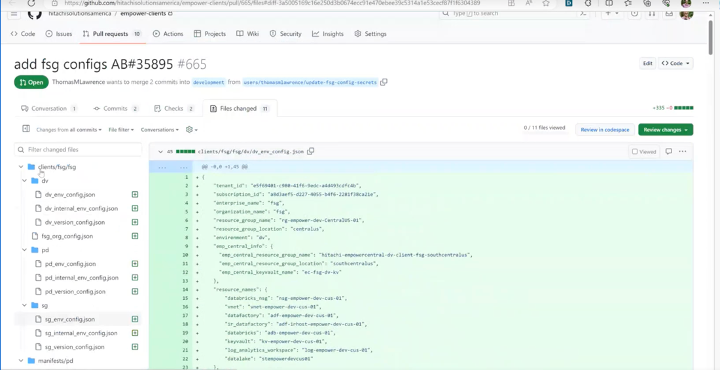Refresh the browser page
Viewport: 720px width, 370px height.
31,3
